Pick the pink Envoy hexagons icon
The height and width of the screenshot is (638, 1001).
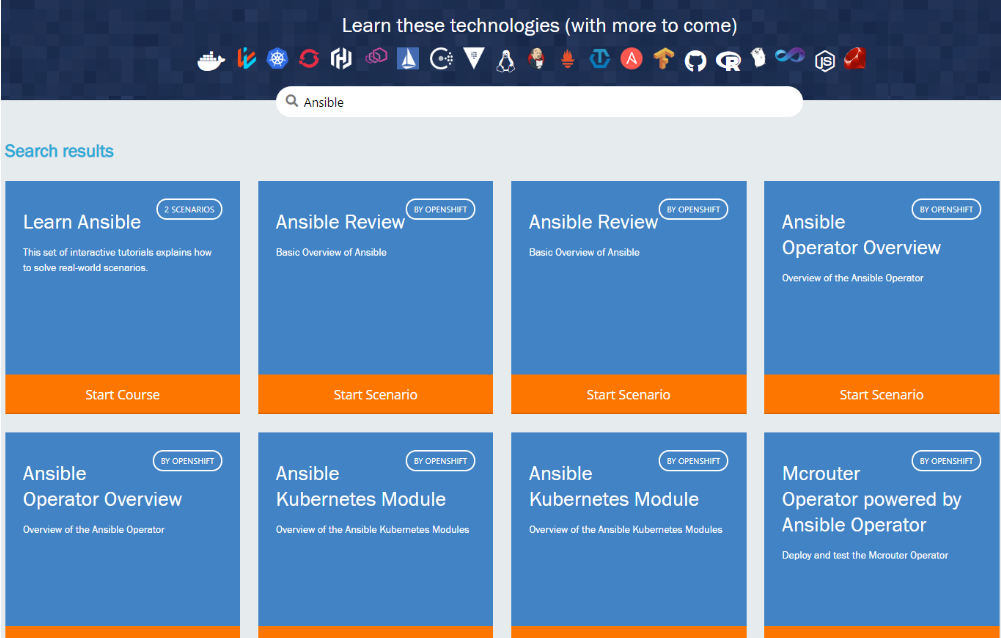coord(376,57)
